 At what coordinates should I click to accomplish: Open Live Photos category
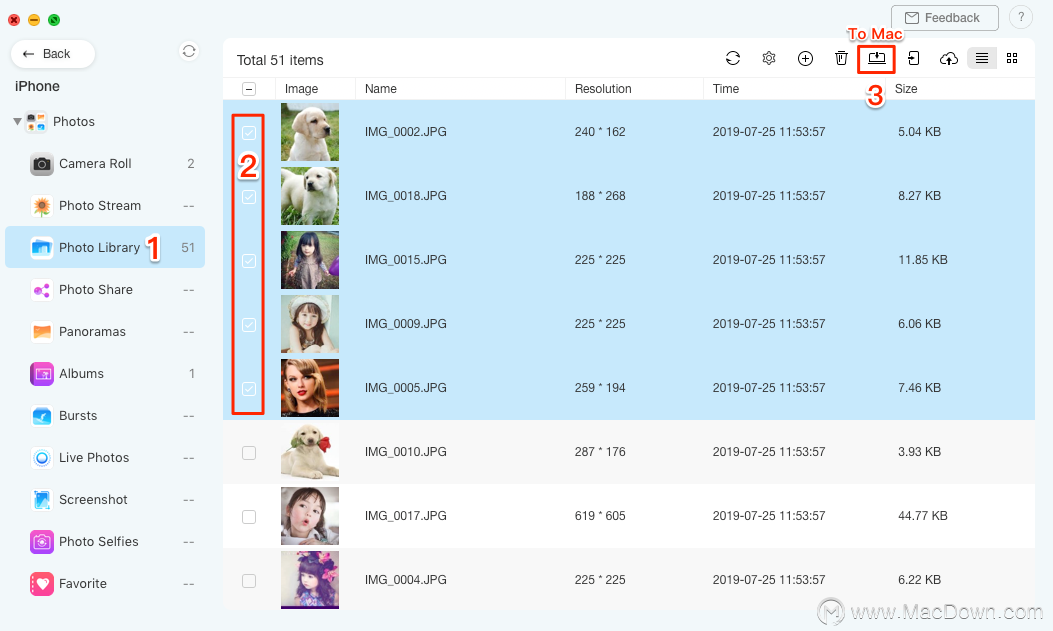[105, 458]
